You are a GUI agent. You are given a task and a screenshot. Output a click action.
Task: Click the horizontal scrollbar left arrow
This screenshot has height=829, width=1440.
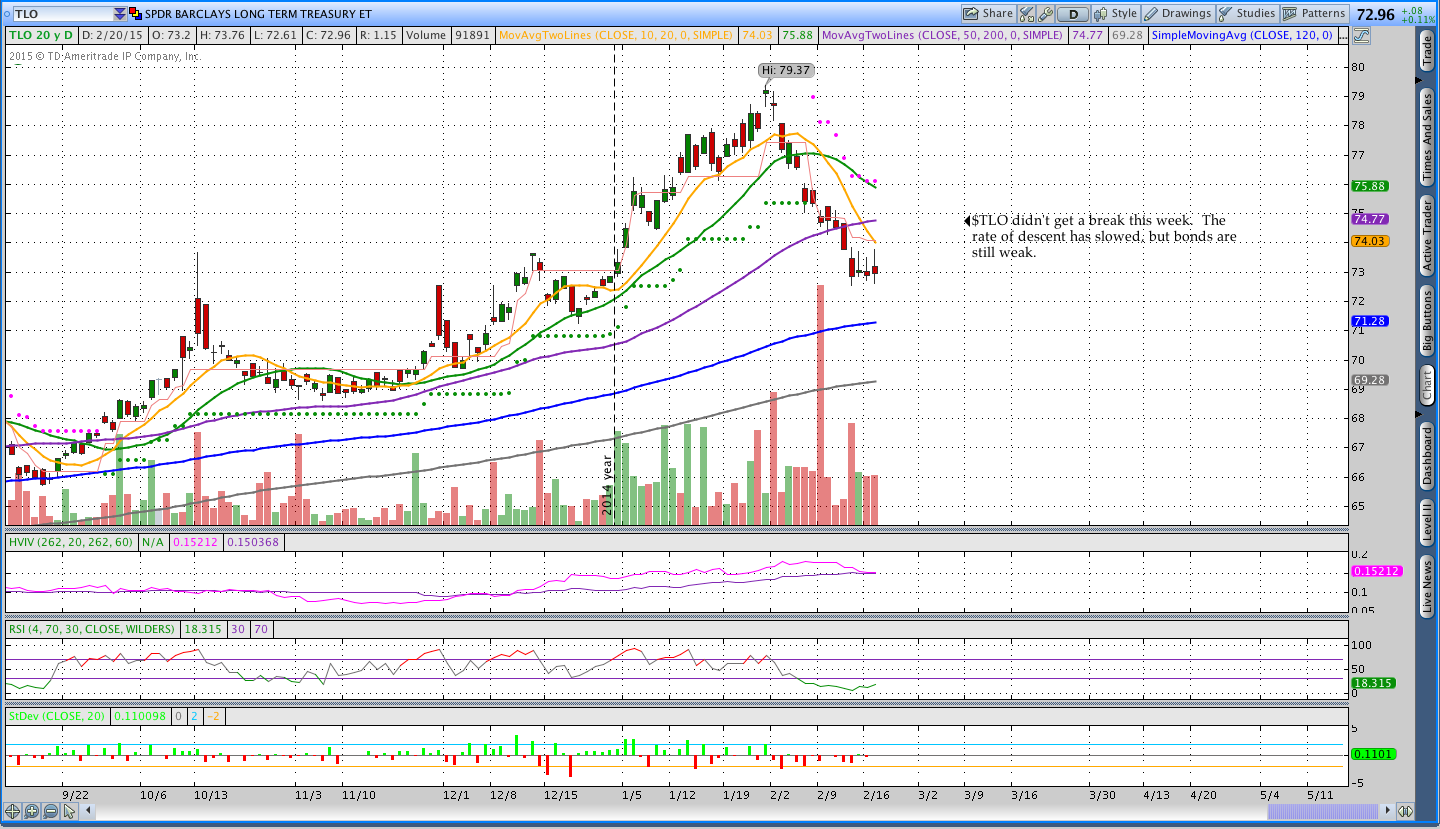tap(89, 811)
